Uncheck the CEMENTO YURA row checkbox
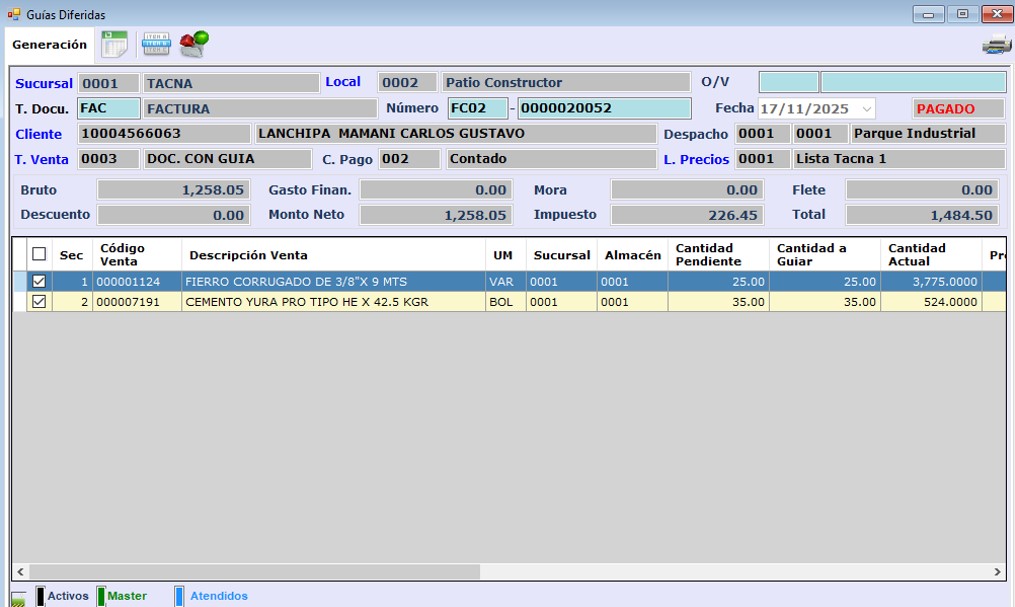The image size is (1015, 607). (39, 302)
